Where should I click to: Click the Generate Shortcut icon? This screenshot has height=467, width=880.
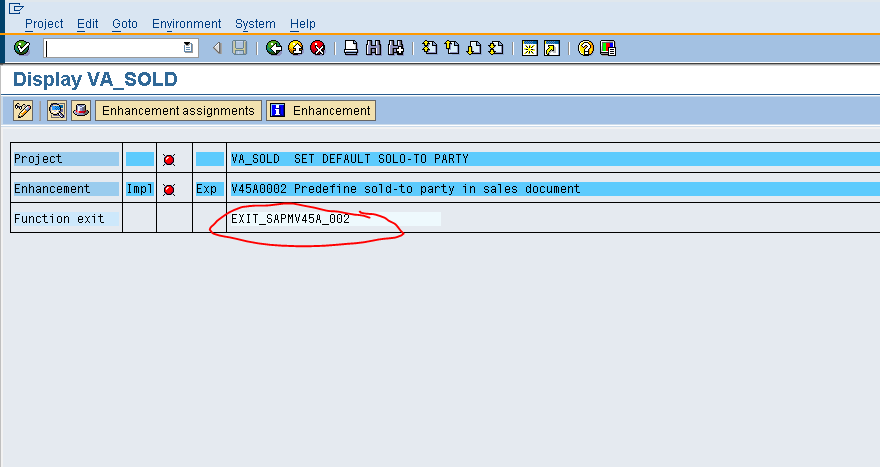552,48
